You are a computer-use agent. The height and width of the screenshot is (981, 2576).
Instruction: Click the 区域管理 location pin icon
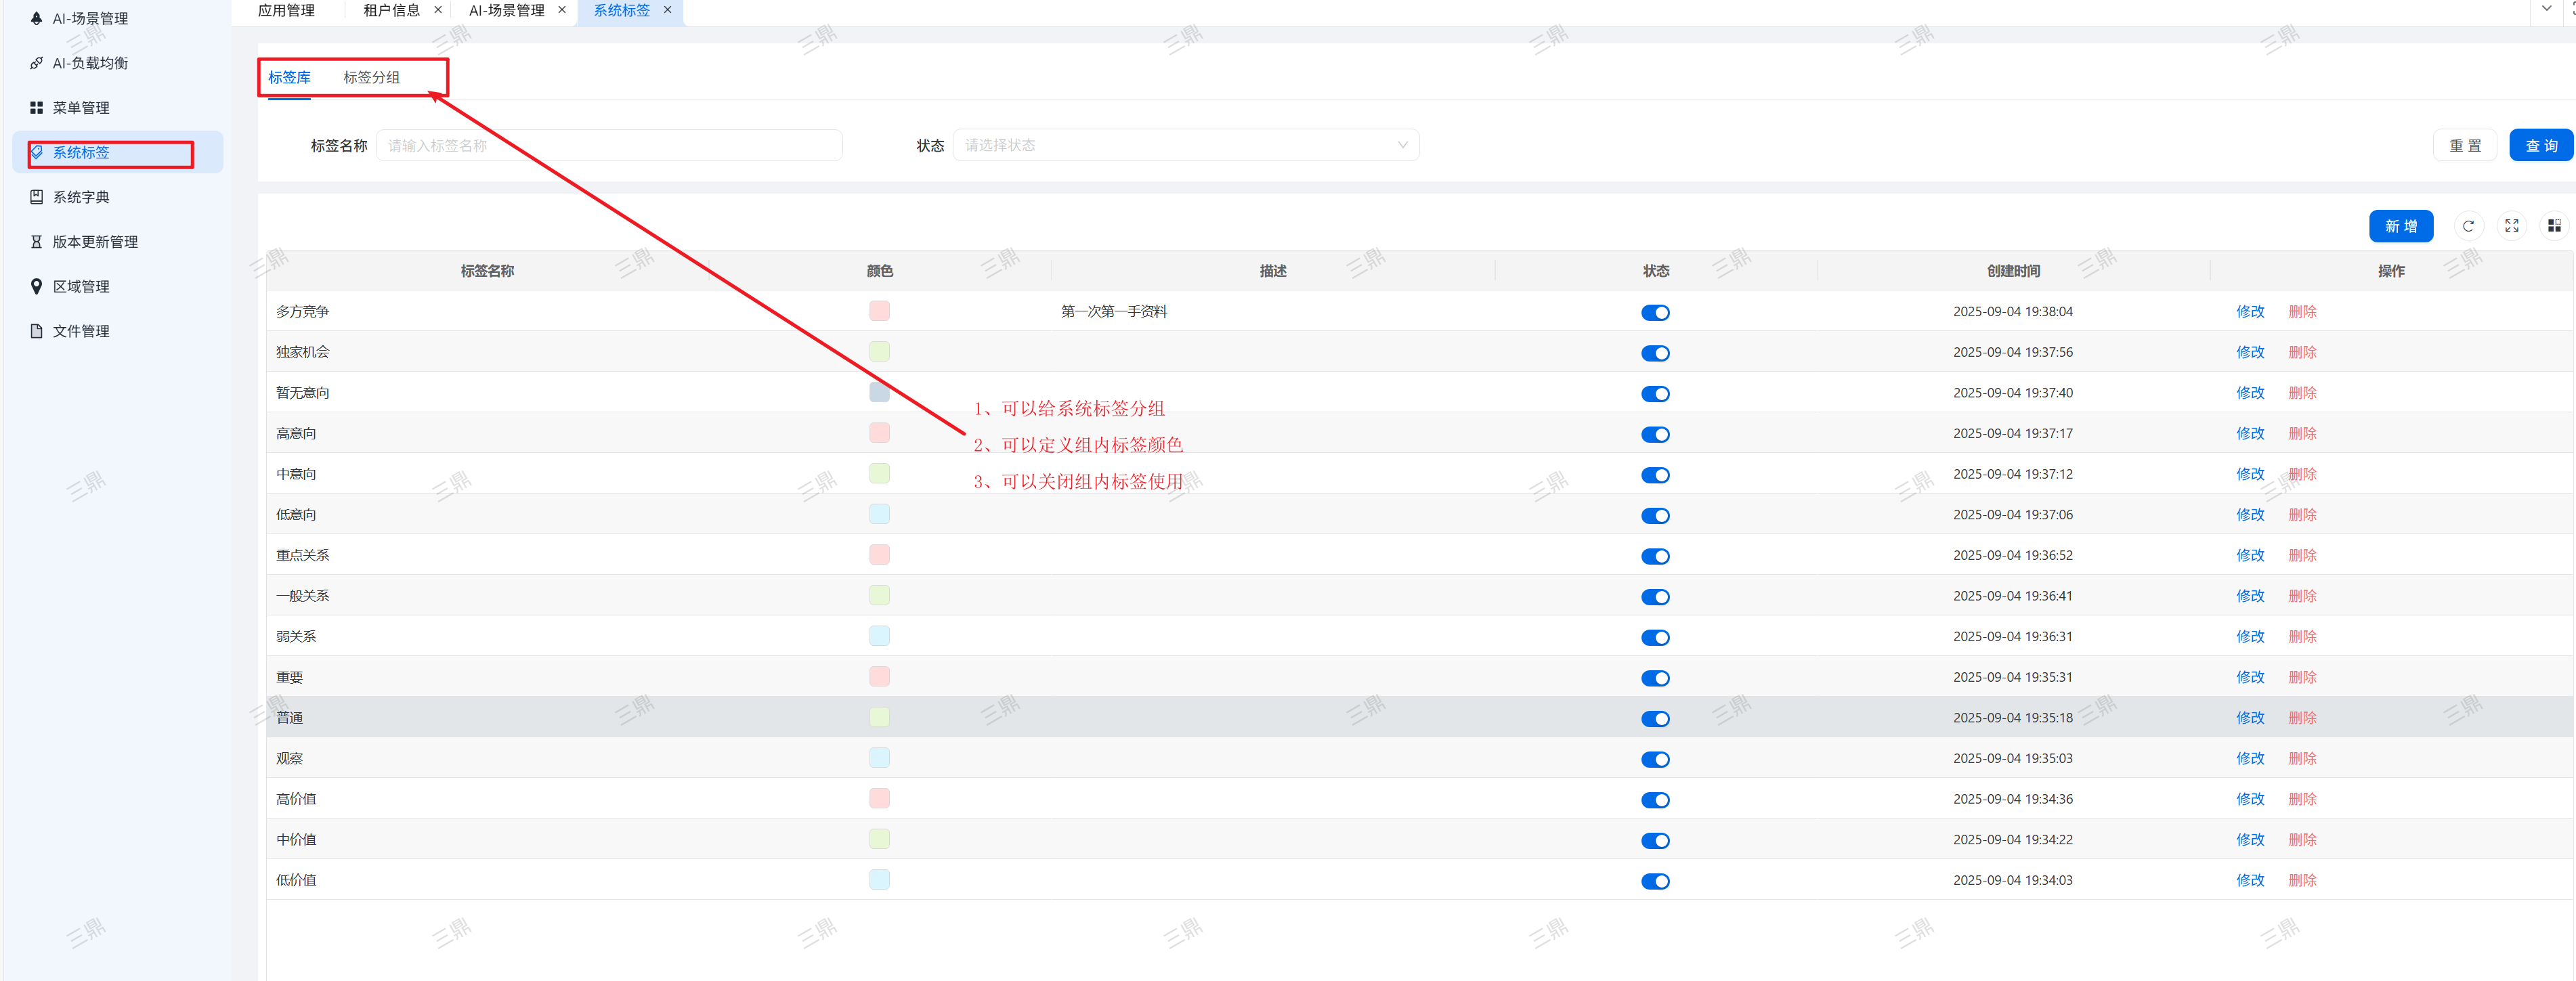coord(36,286)
